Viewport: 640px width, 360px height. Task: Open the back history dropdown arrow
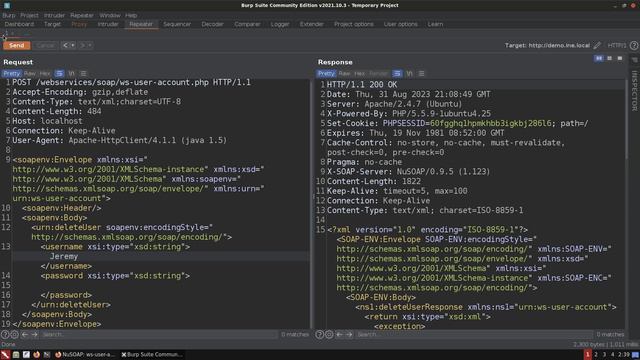tap(73, 45)
